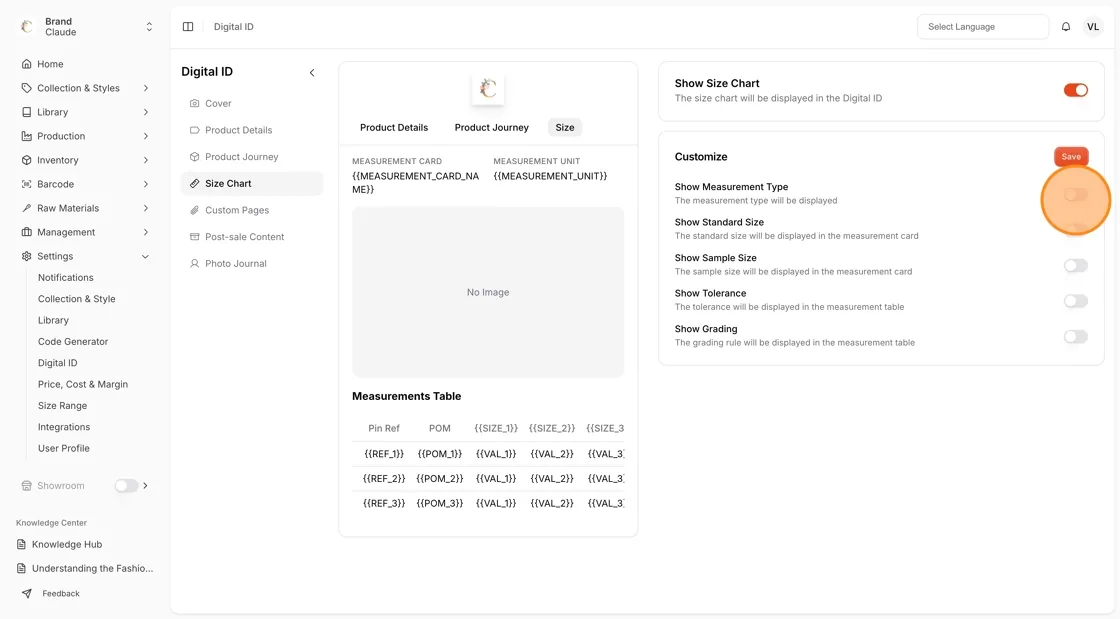Viewport: 1120px width, 619px height.
Task: Open Size Range settings item
Action: [x=62, y=406]
